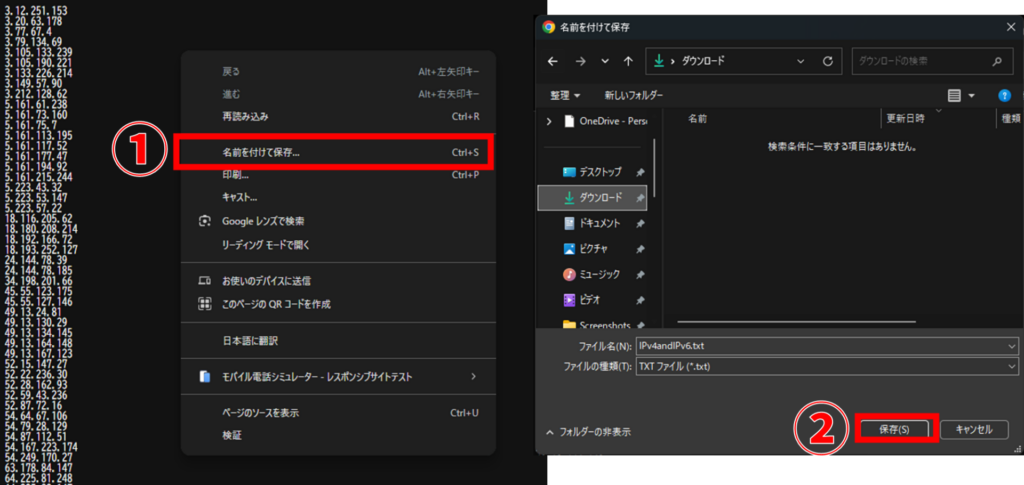Open recent locations chevron in save dialog

click(605, 61)
